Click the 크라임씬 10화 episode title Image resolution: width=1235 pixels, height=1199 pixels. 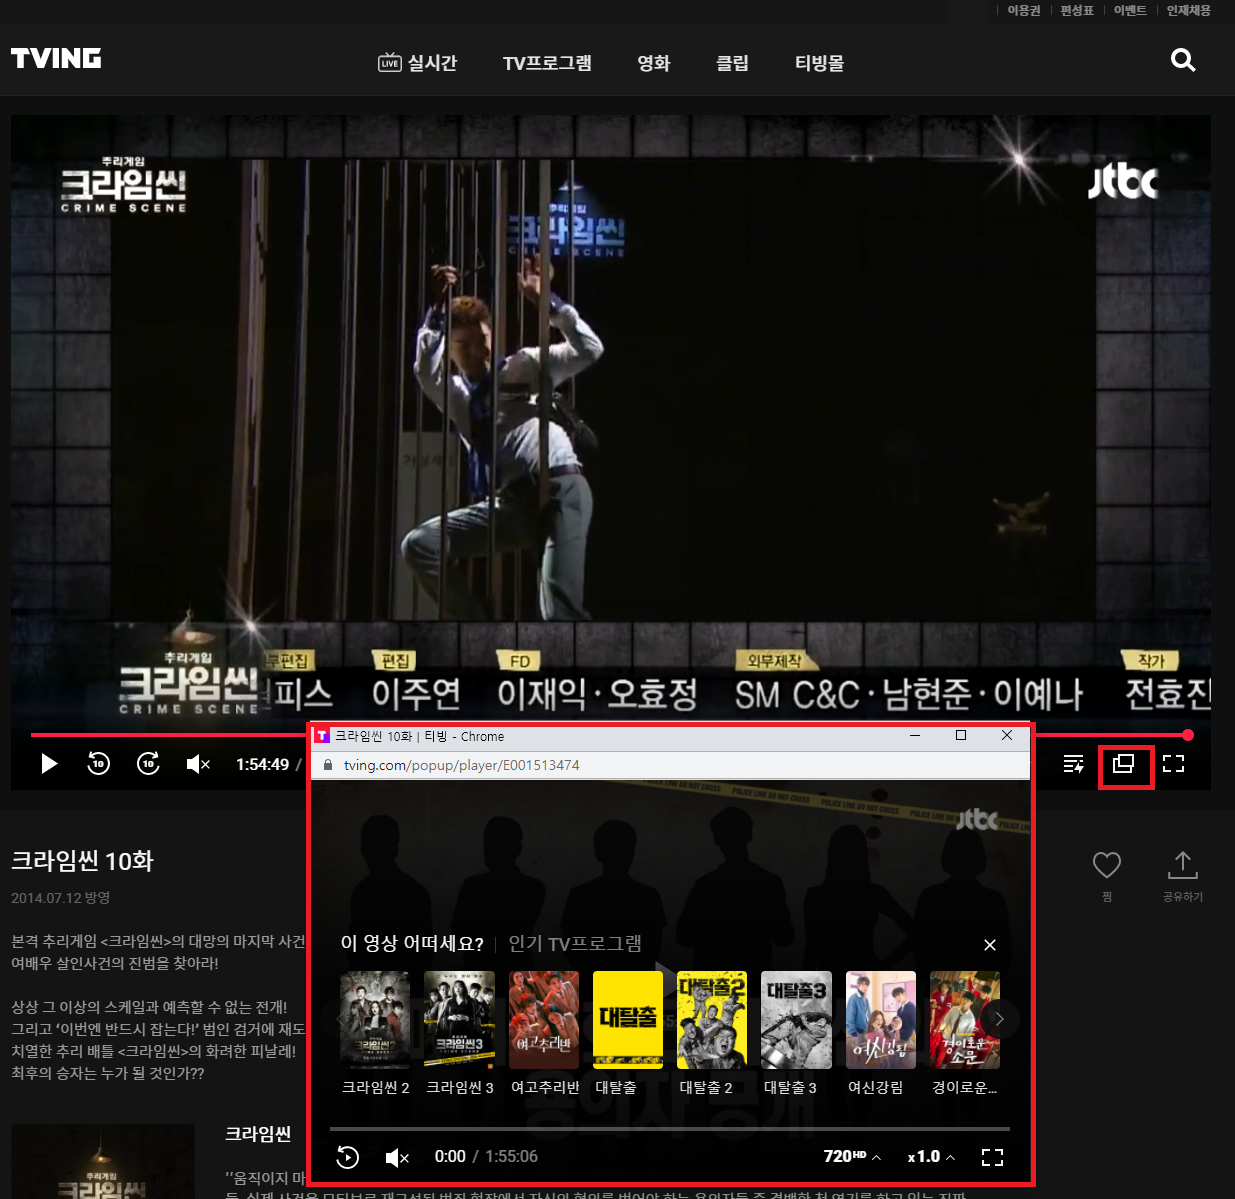tap(82, 861)
